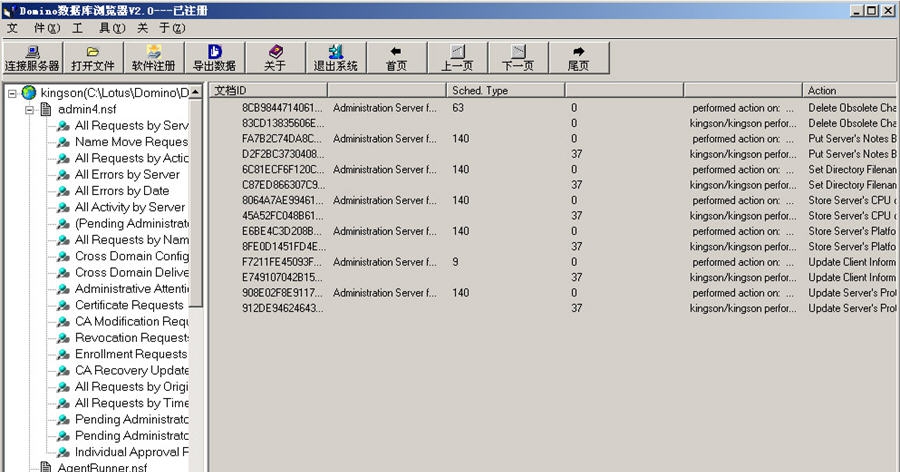Click the AgentRunner.nsf document icon
The height and width of the screenshot is (472, 900).
46,467
